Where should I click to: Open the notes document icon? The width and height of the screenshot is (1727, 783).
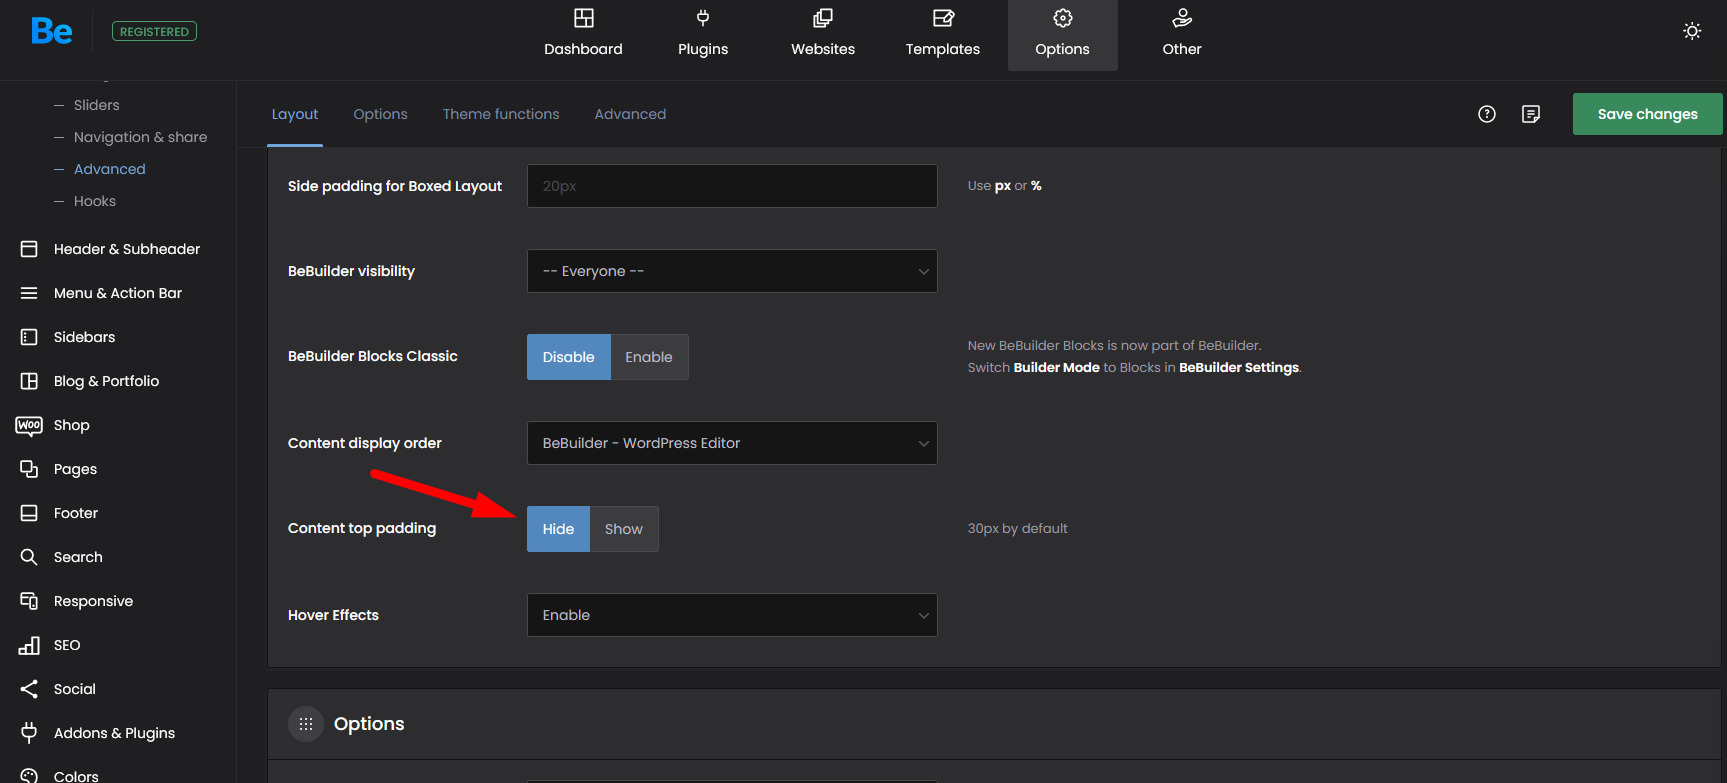1531,114
